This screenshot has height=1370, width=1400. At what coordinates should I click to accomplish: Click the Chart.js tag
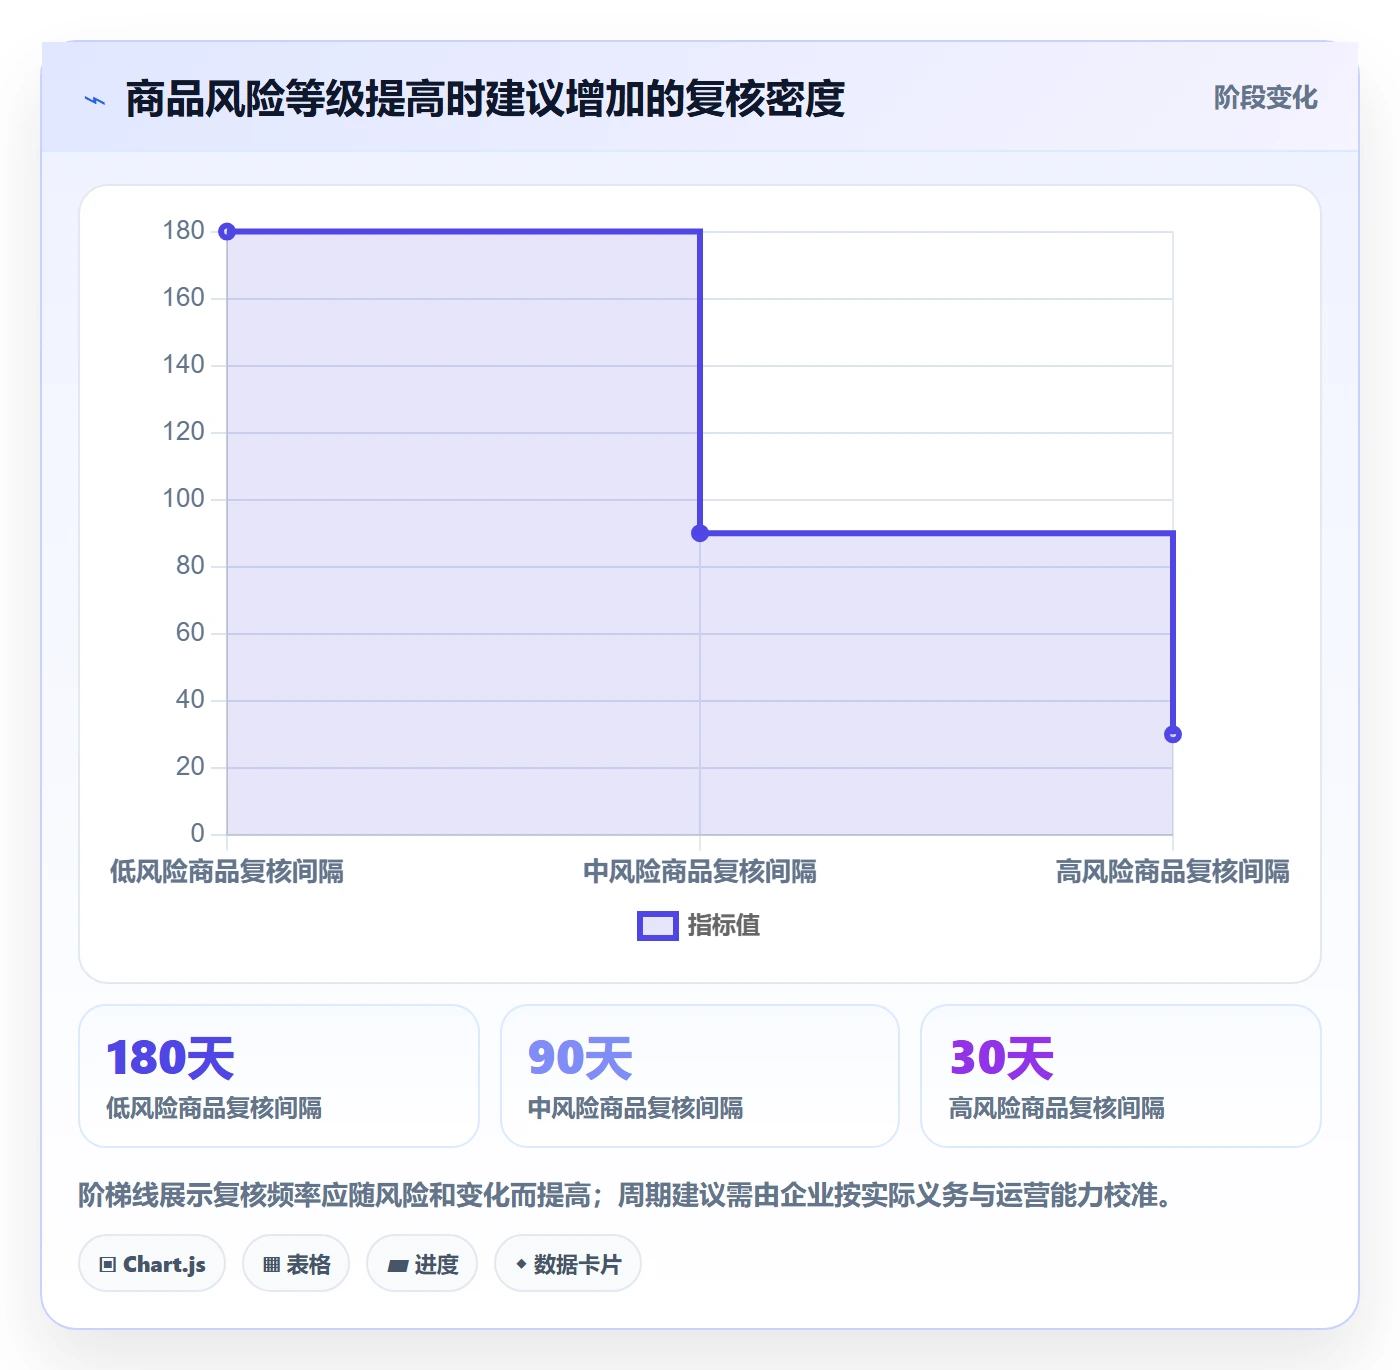152,1264
